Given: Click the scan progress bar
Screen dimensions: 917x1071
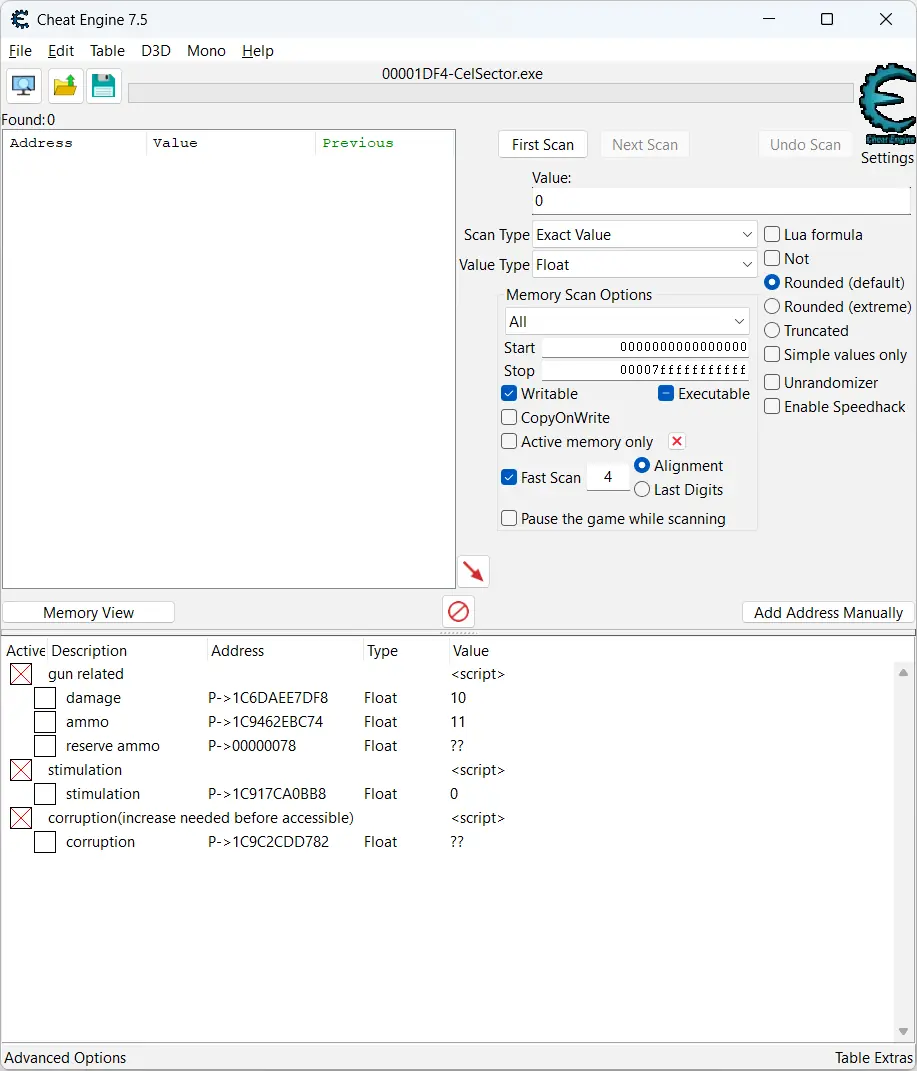Looking at the screenshot, I should 491,94.
